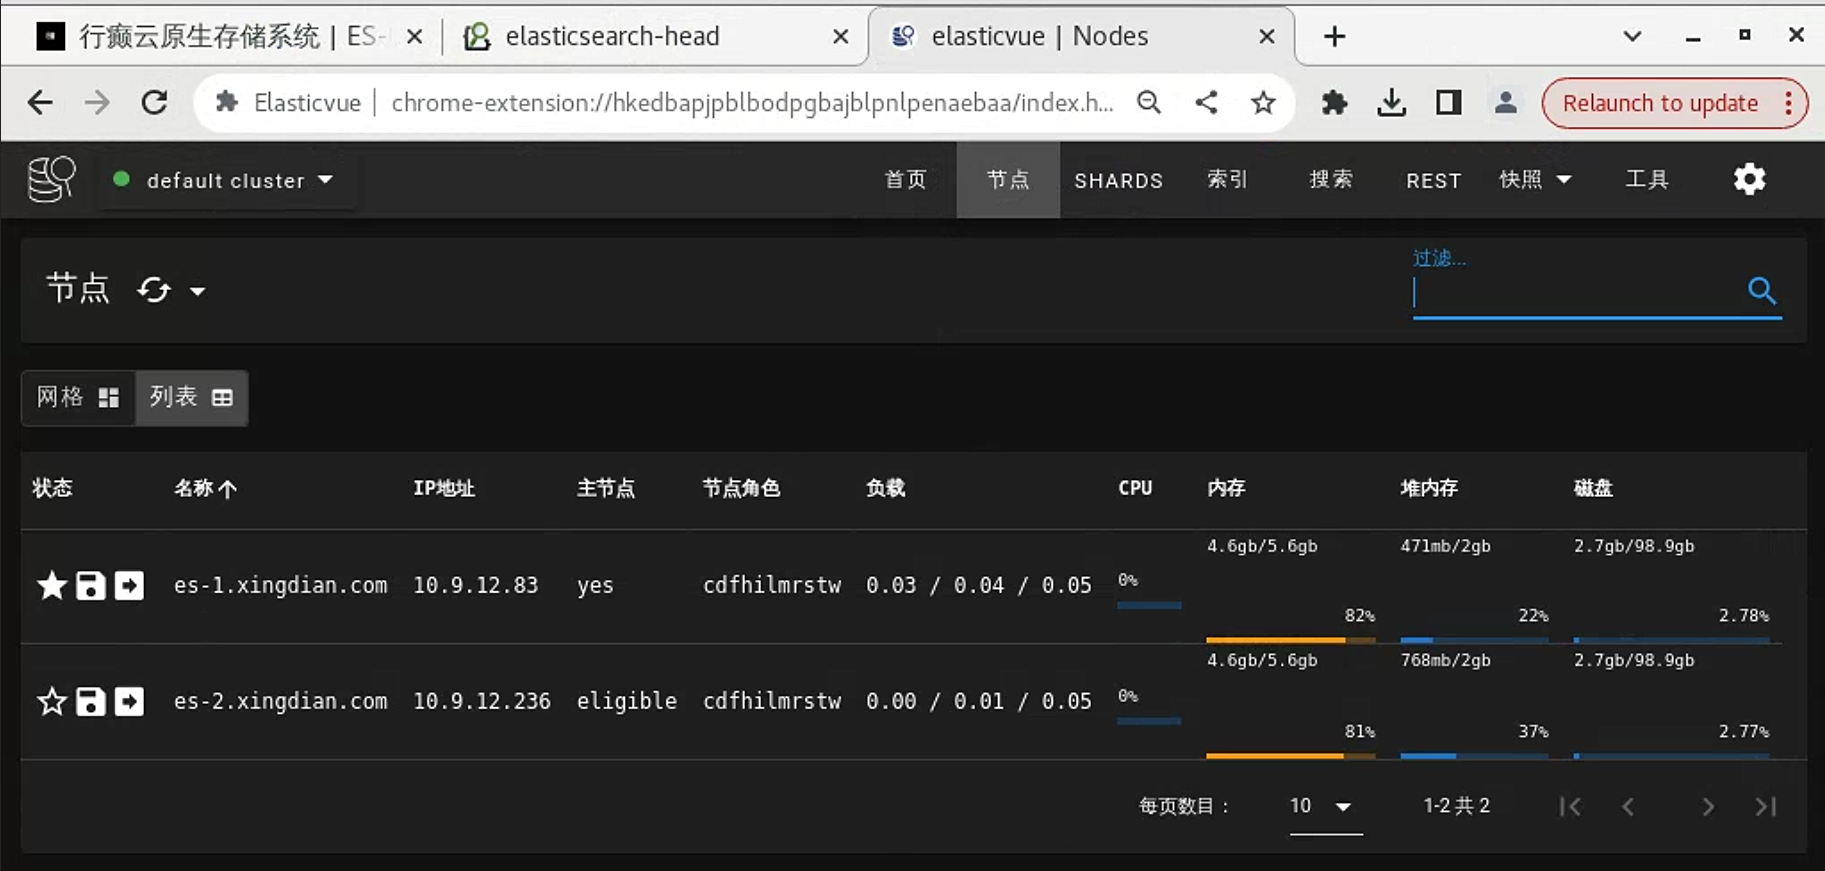Click the browser forward arrow
The image size is (1825, 871).
[x=97, y=102]
